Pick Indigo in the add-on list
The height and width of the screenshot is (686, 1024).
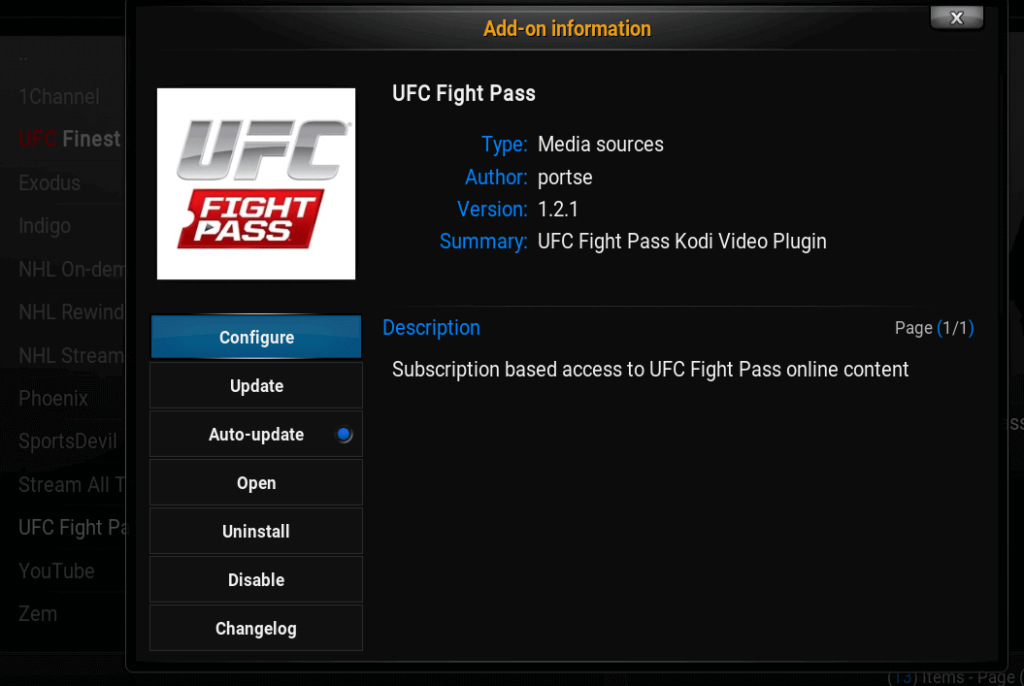[x=44, y=226]
